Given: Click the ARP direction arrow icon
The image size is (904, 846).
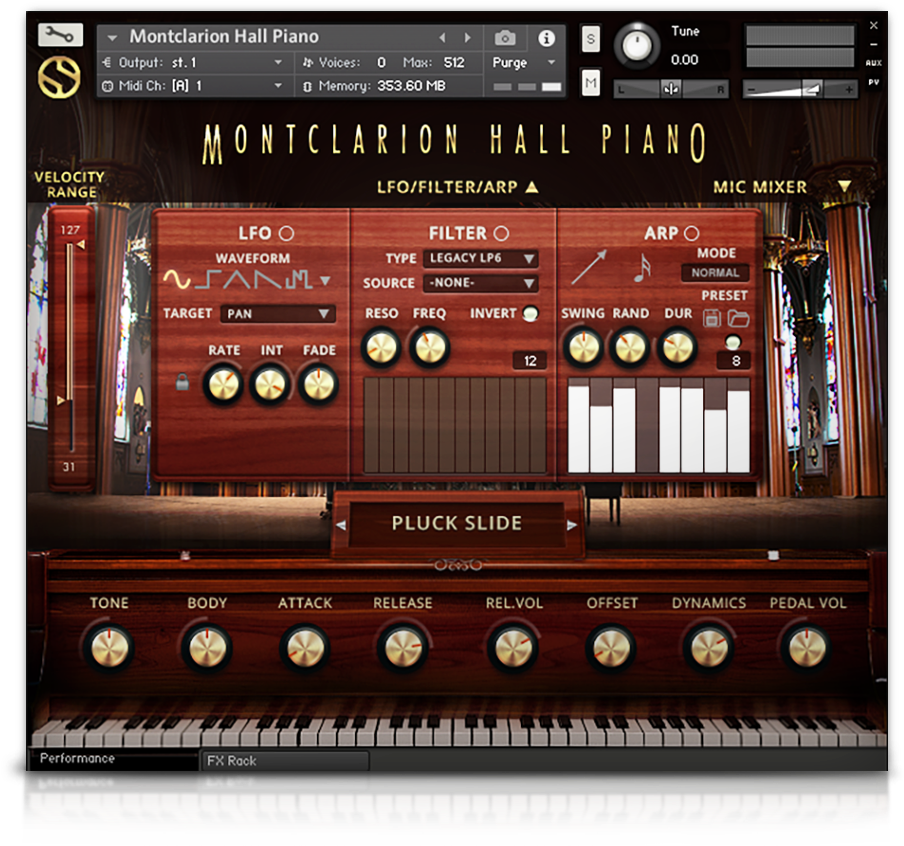Looking at the screenshot, I should coord(589,267).
